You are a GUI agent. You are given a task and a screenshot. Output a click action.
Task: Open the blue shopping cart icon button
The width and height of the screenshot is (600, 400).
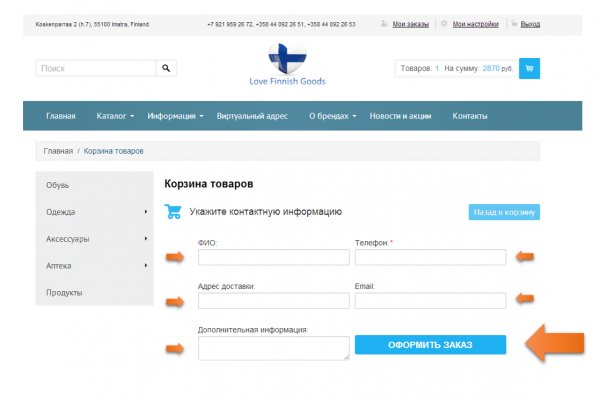(528, 69)
